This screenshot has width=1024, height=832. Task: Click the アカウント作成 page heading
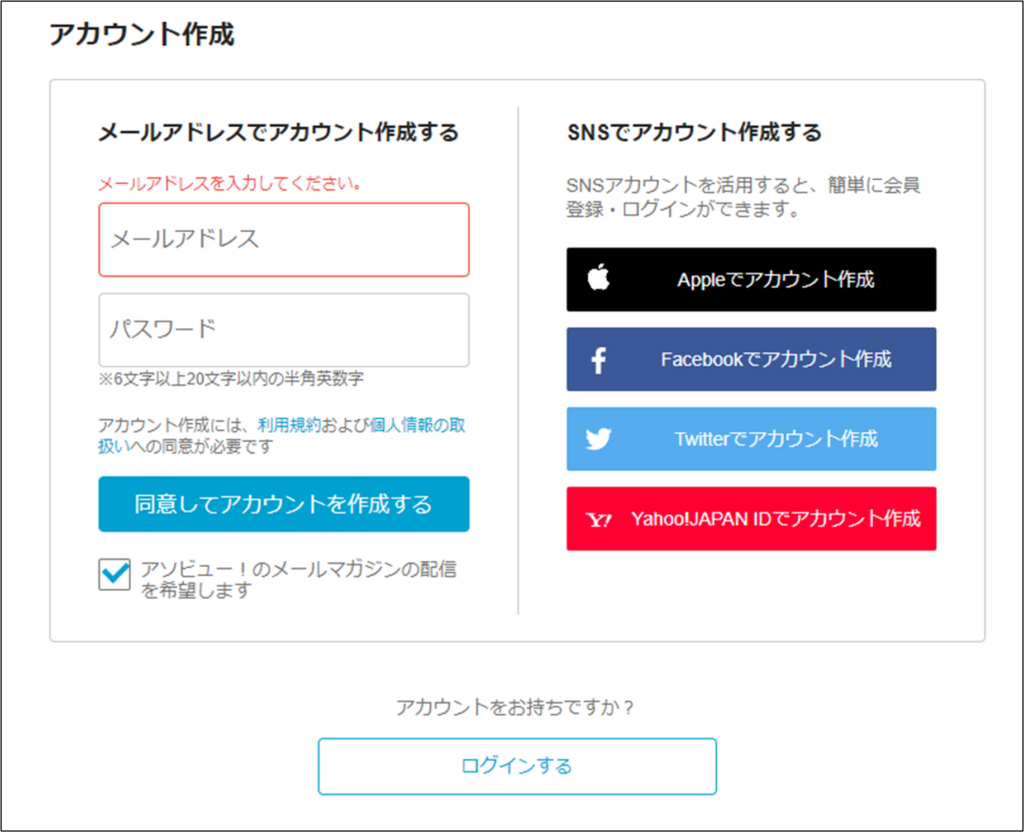click(141, 35)
